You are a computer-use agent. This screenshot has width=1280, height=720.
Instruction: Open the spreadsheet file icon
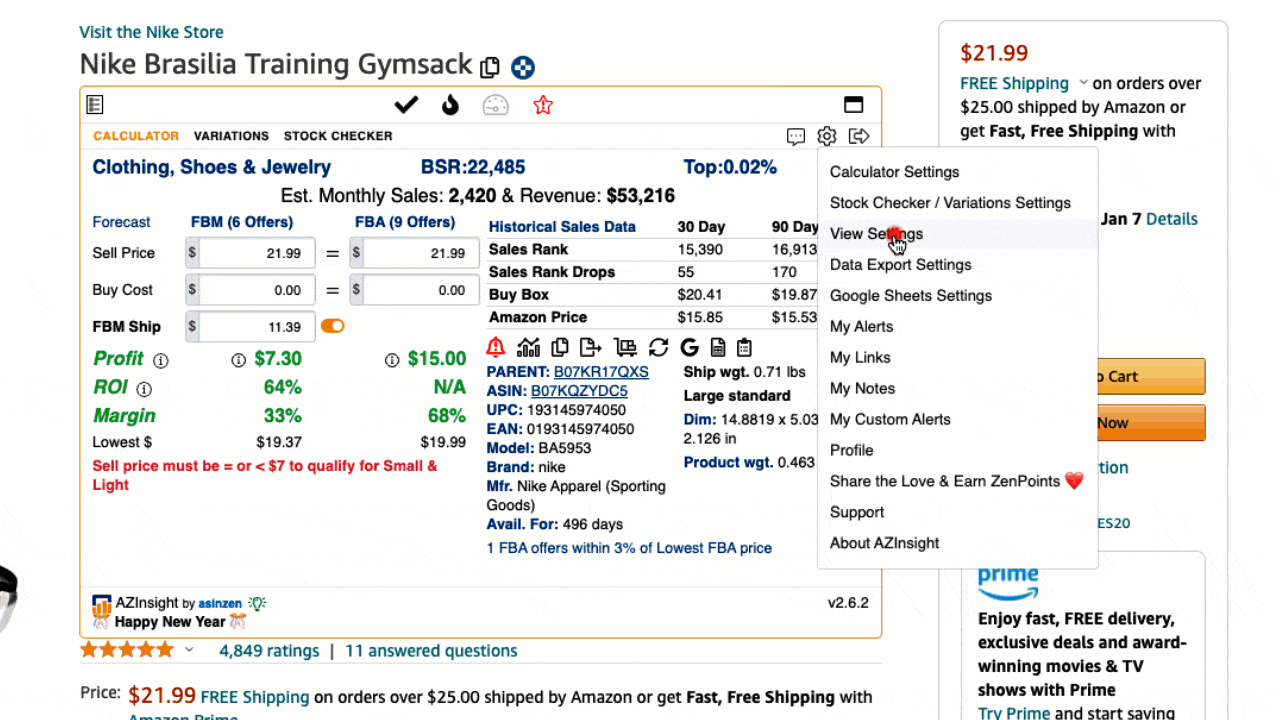(x=718, y=347)
